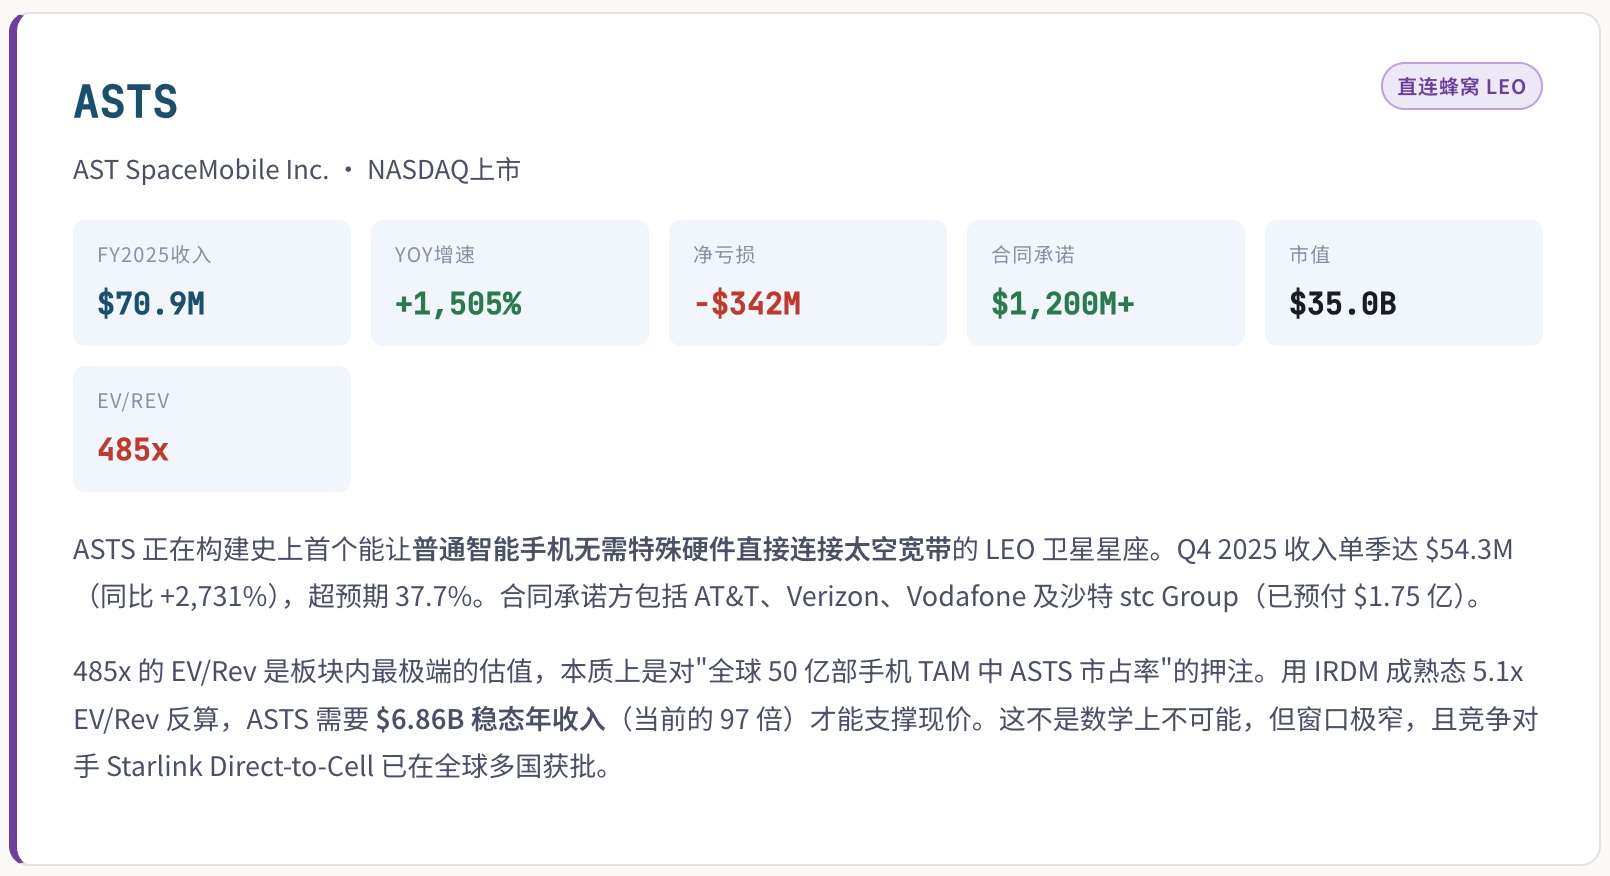Image resolution: width=1610 pixels, height=876 pixels.
Task: Click the ASTS ticker heading
Action: click(x=126, y=102)
